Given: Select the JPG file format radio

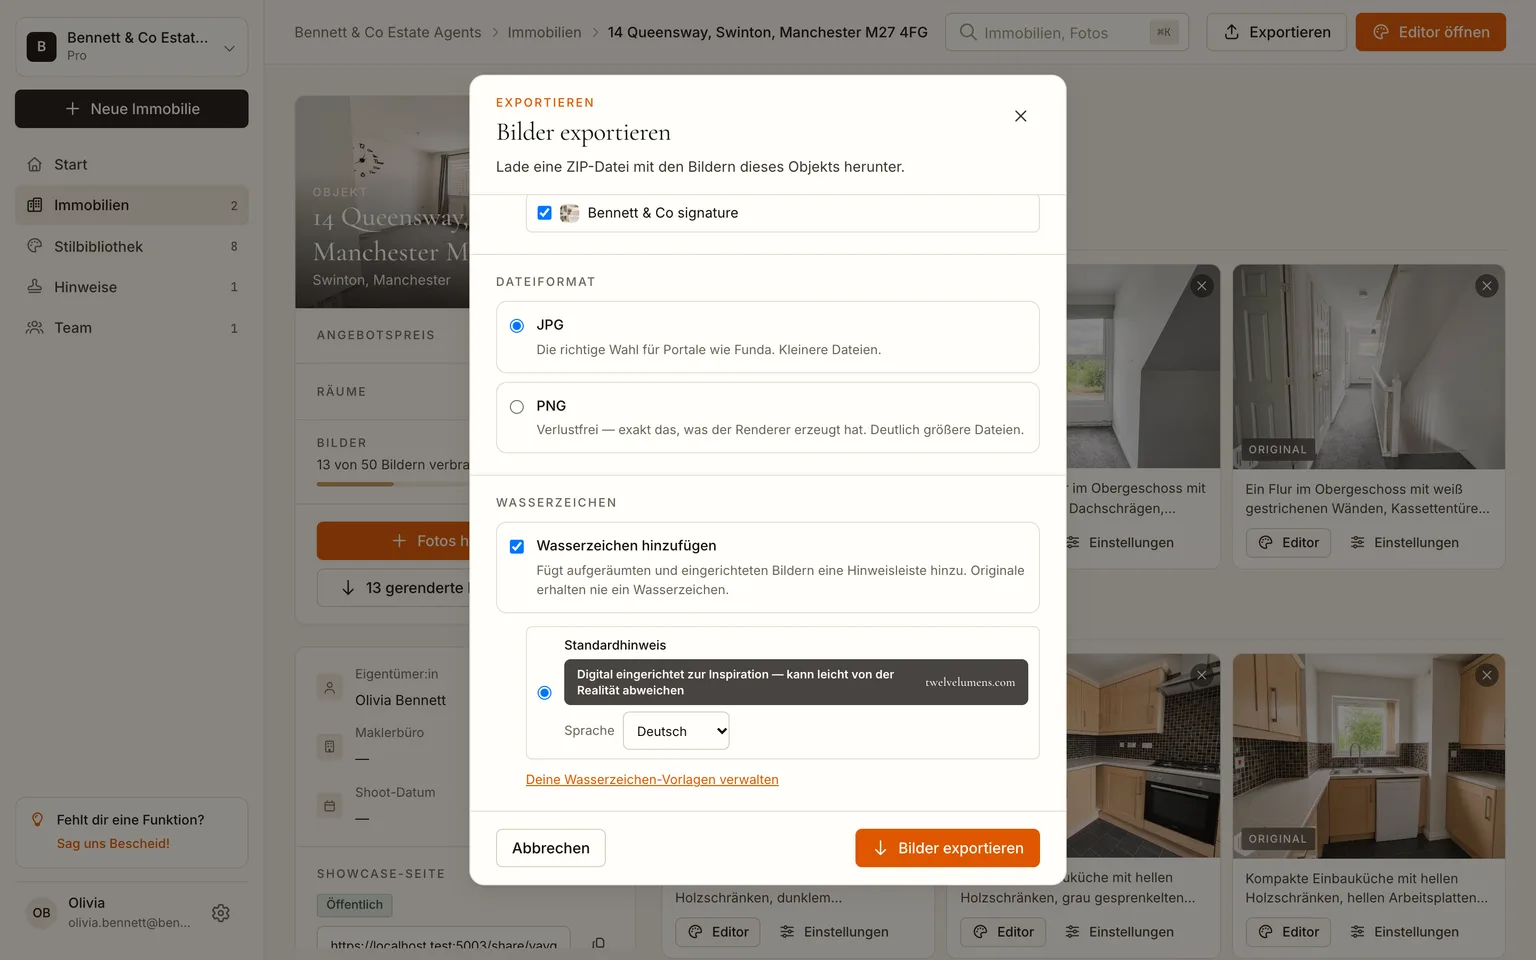Looking at the screenshot, I should [x=517, y=326].
